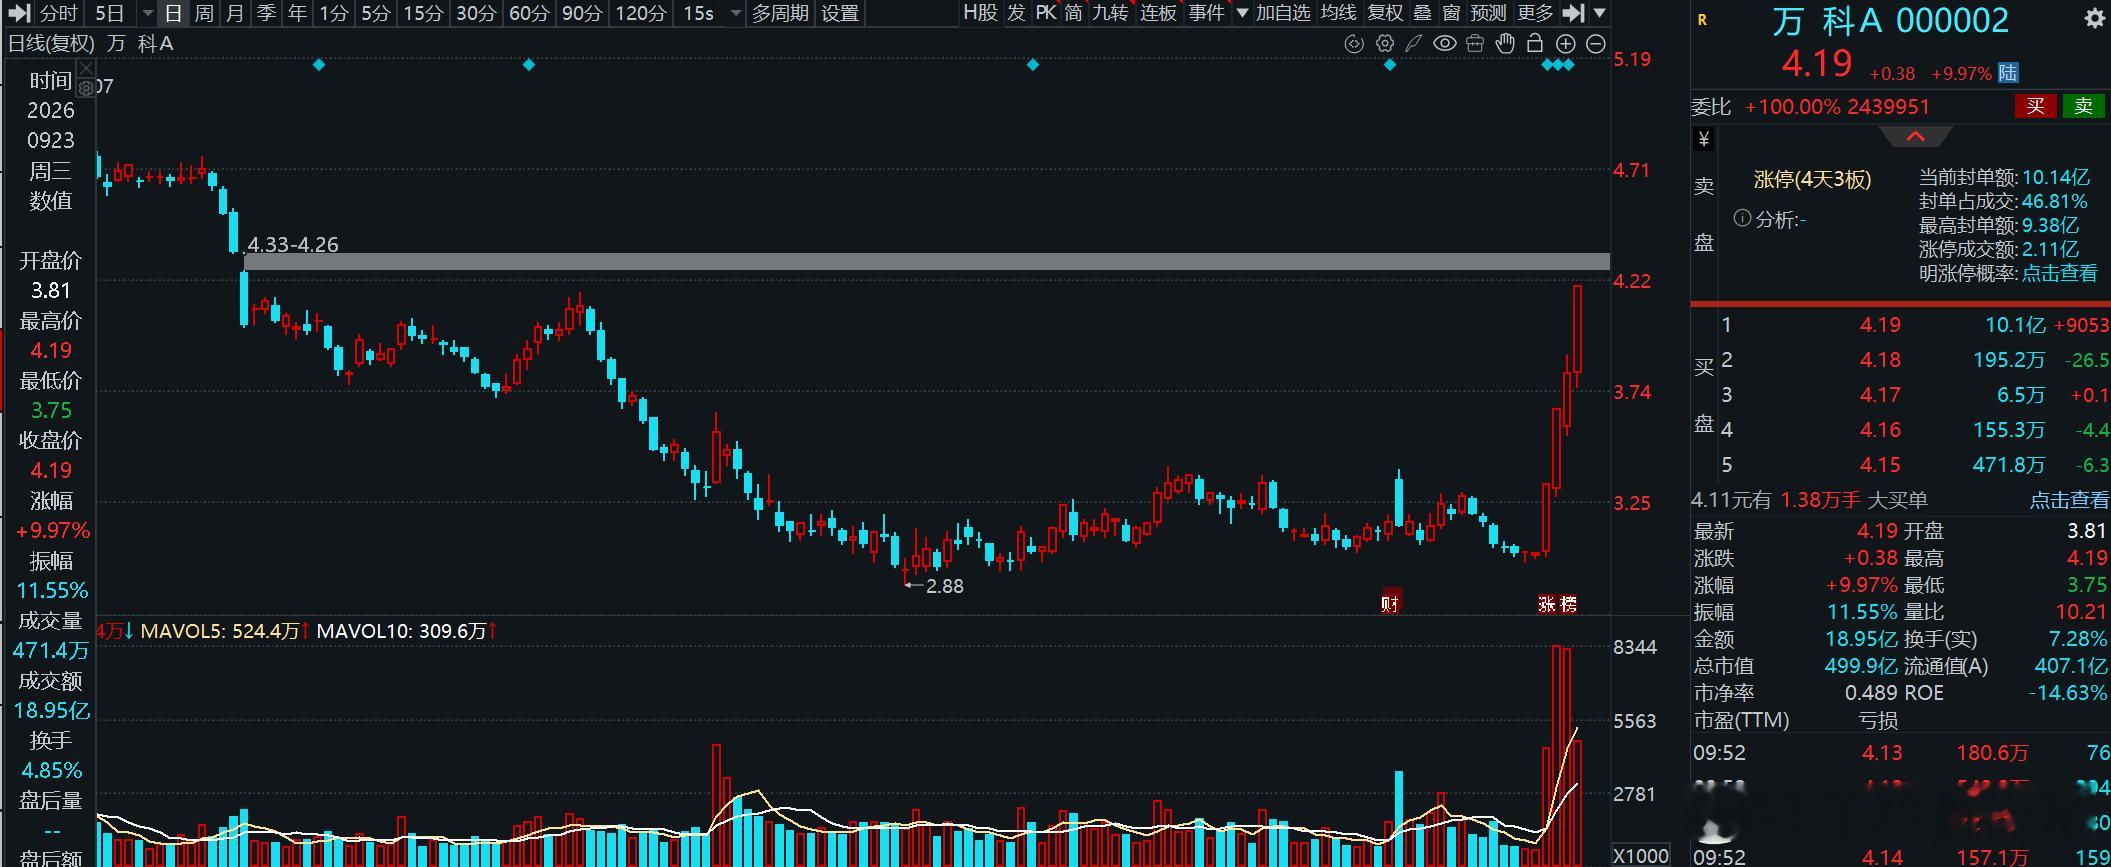Zoom out with the minus circle icon
The width and height of the screenshot is (2111, 867).
pos(1596,44)
